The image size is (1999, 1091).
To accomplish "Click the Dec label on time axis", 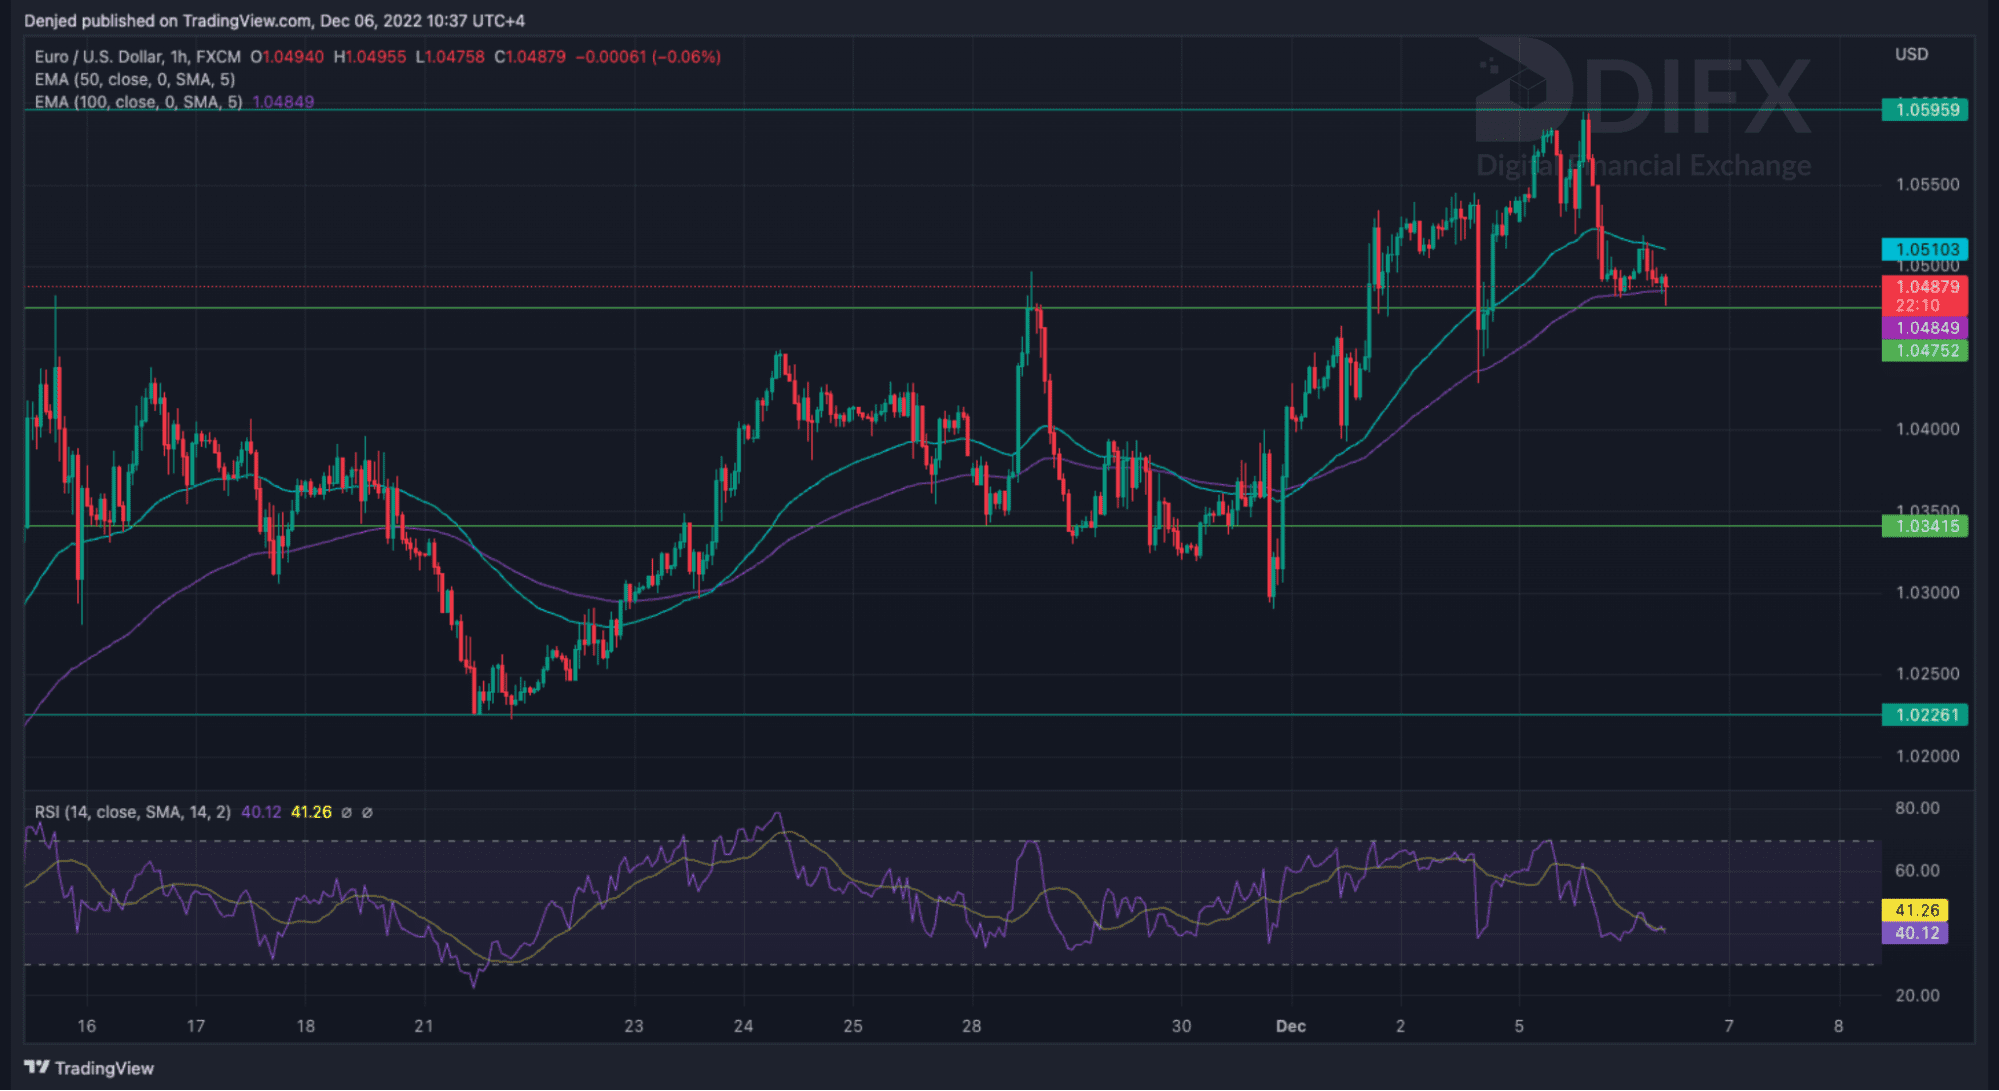I will 1290,1026.
